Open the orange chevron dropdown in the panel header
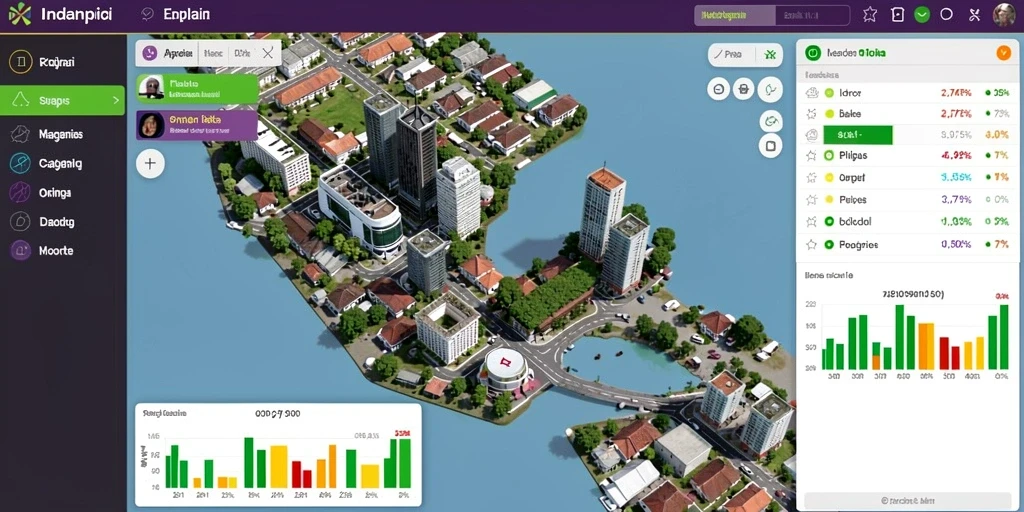The width and height of the screenshot is (1024, 512). (x=1004, y=53)
